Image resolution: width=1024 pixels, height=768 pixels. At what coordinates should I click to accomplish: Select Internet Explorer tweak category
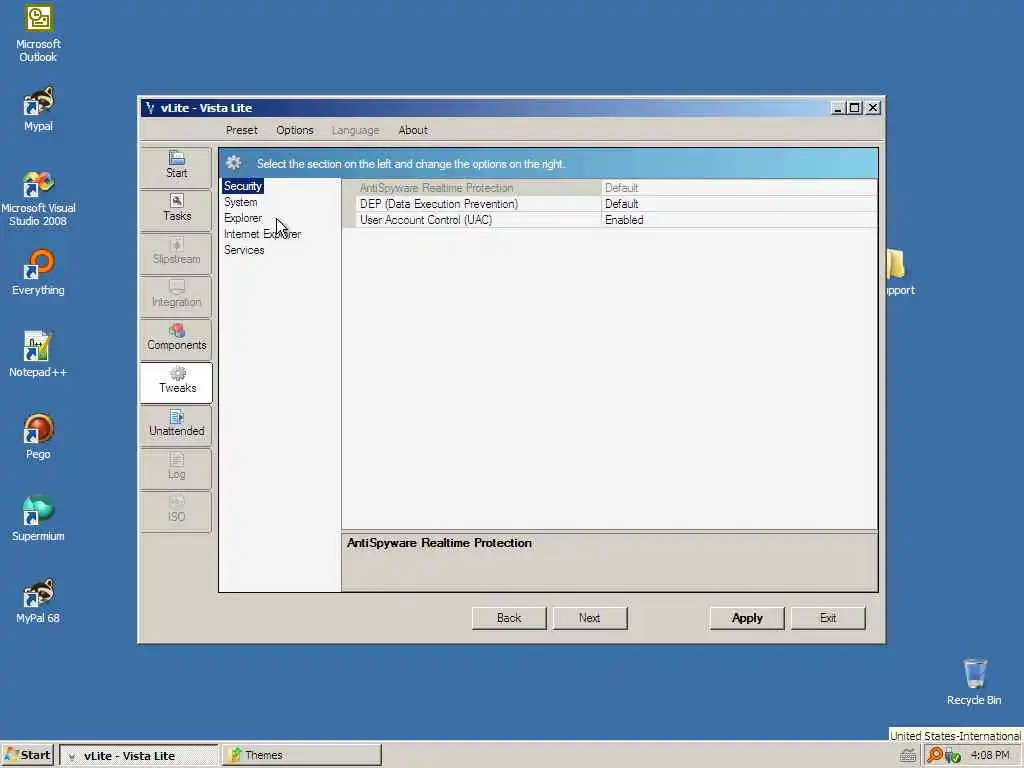[263, 234]
